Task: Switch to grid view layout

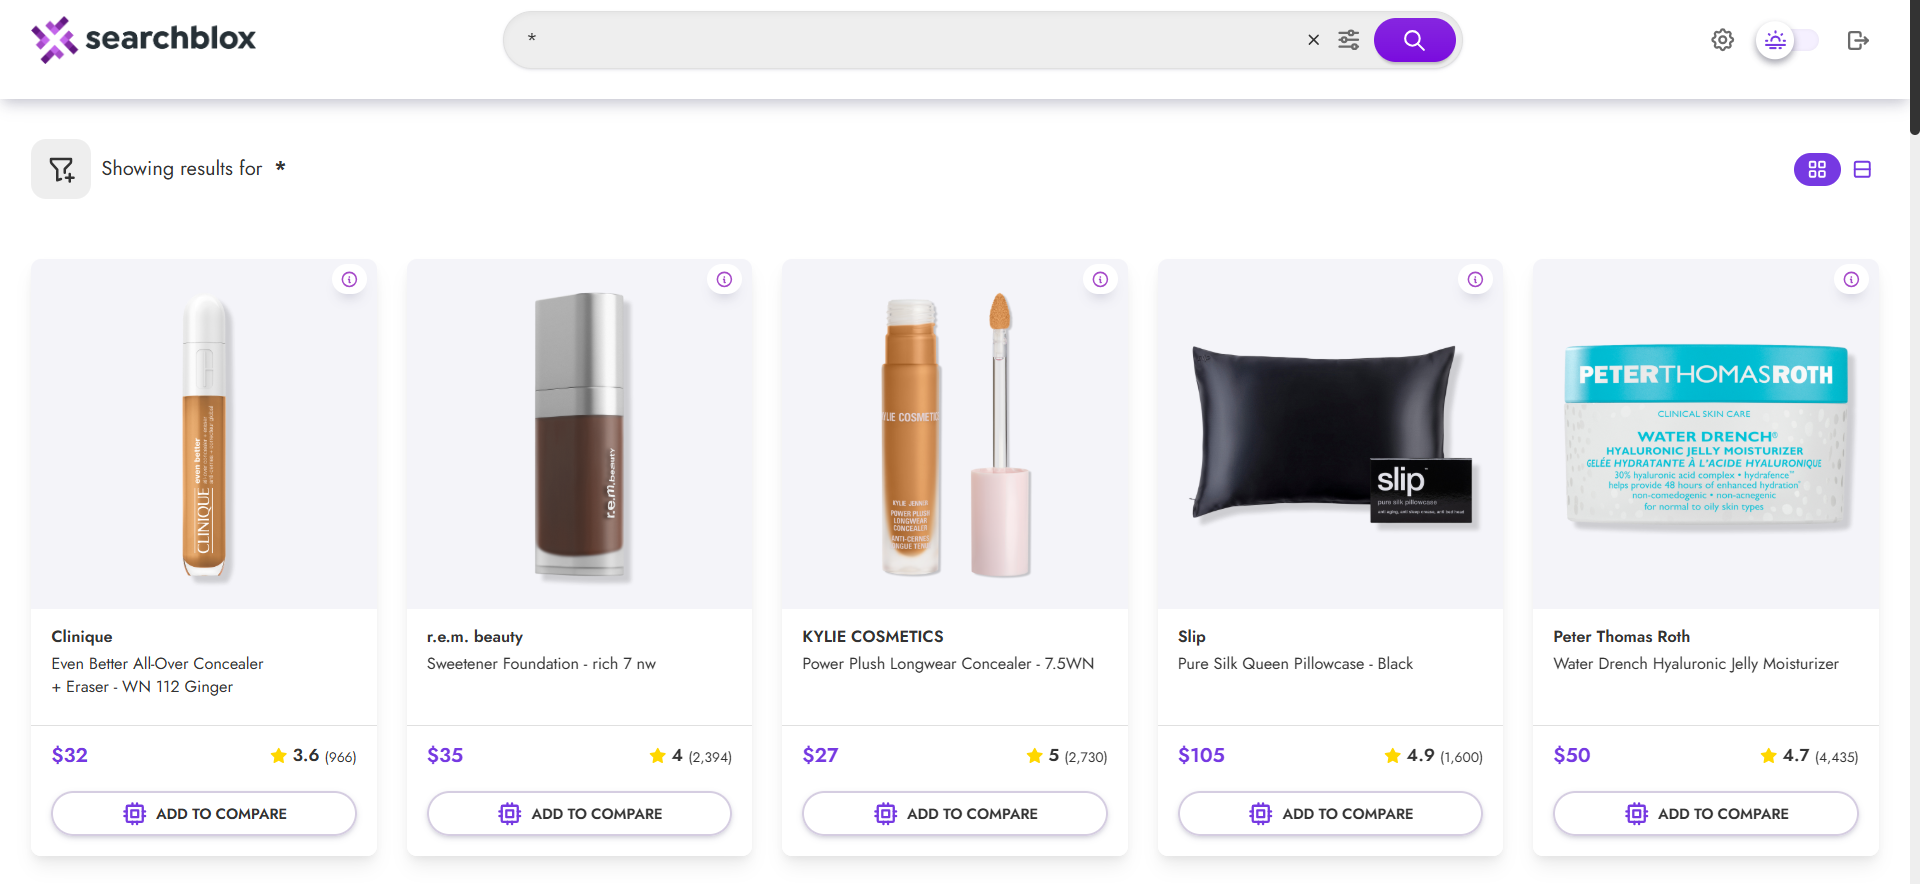Action: click(1817, 169)
